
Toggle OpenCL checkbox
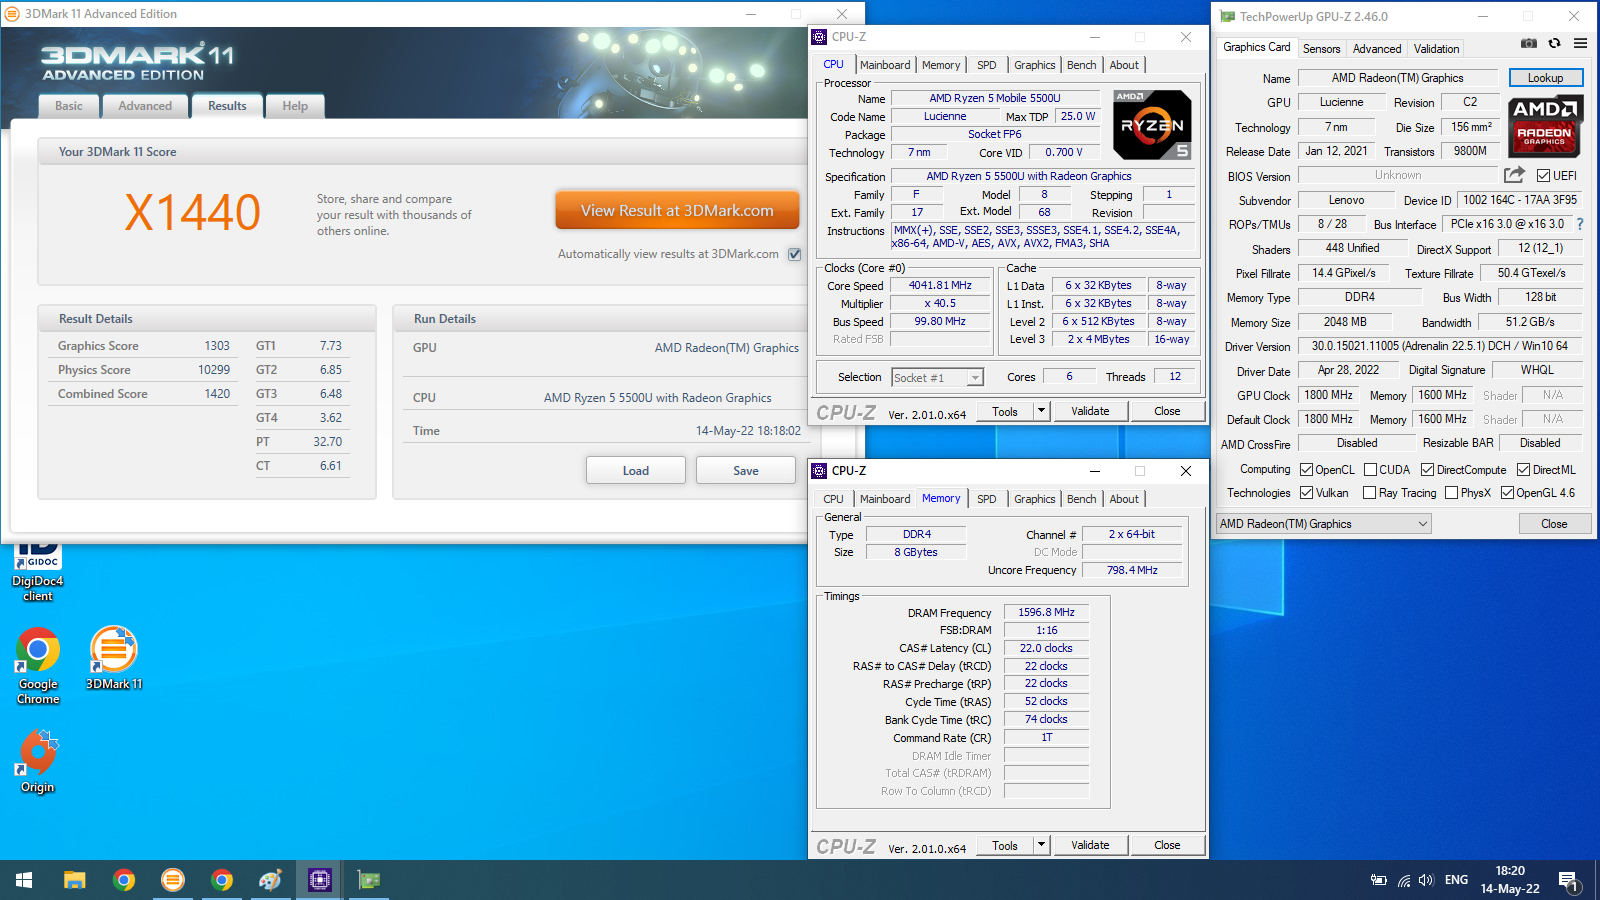click(x=1306, y=469)
